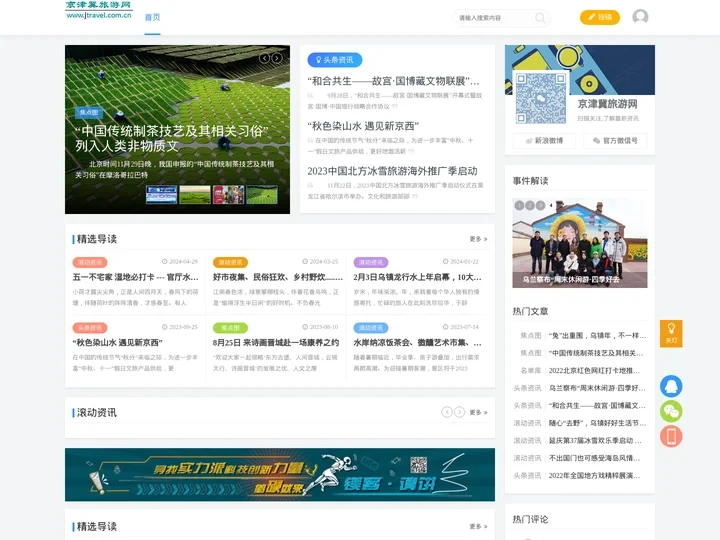Viewport: 720px width, 540px height.
Task: Click the red mobile phone floating icon
Action: point(671,436)
